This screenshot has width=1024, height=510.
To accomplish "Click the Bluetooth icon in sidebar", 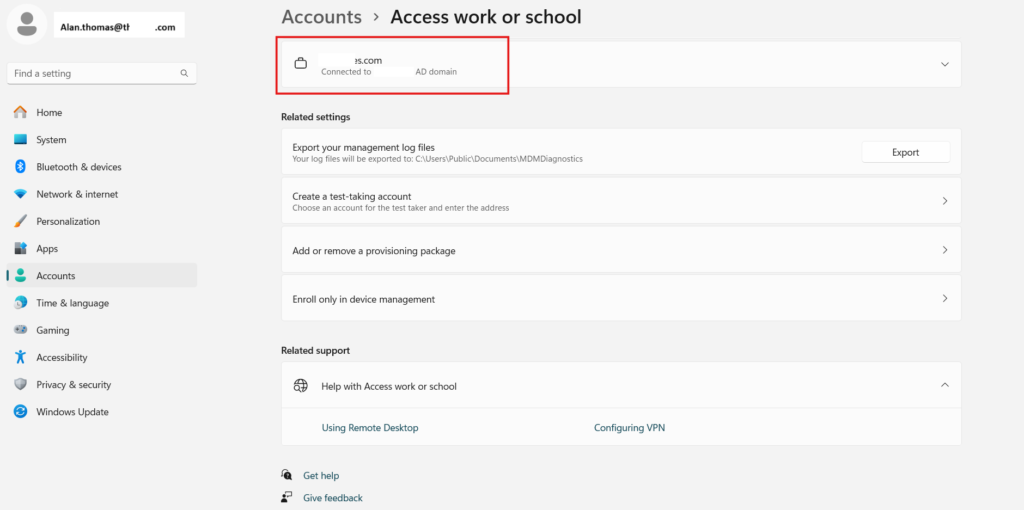I will [x=20, y=167].
